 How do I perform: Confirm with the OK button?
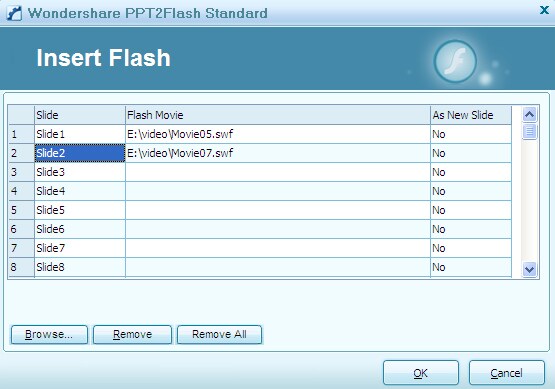coord(421,373)
